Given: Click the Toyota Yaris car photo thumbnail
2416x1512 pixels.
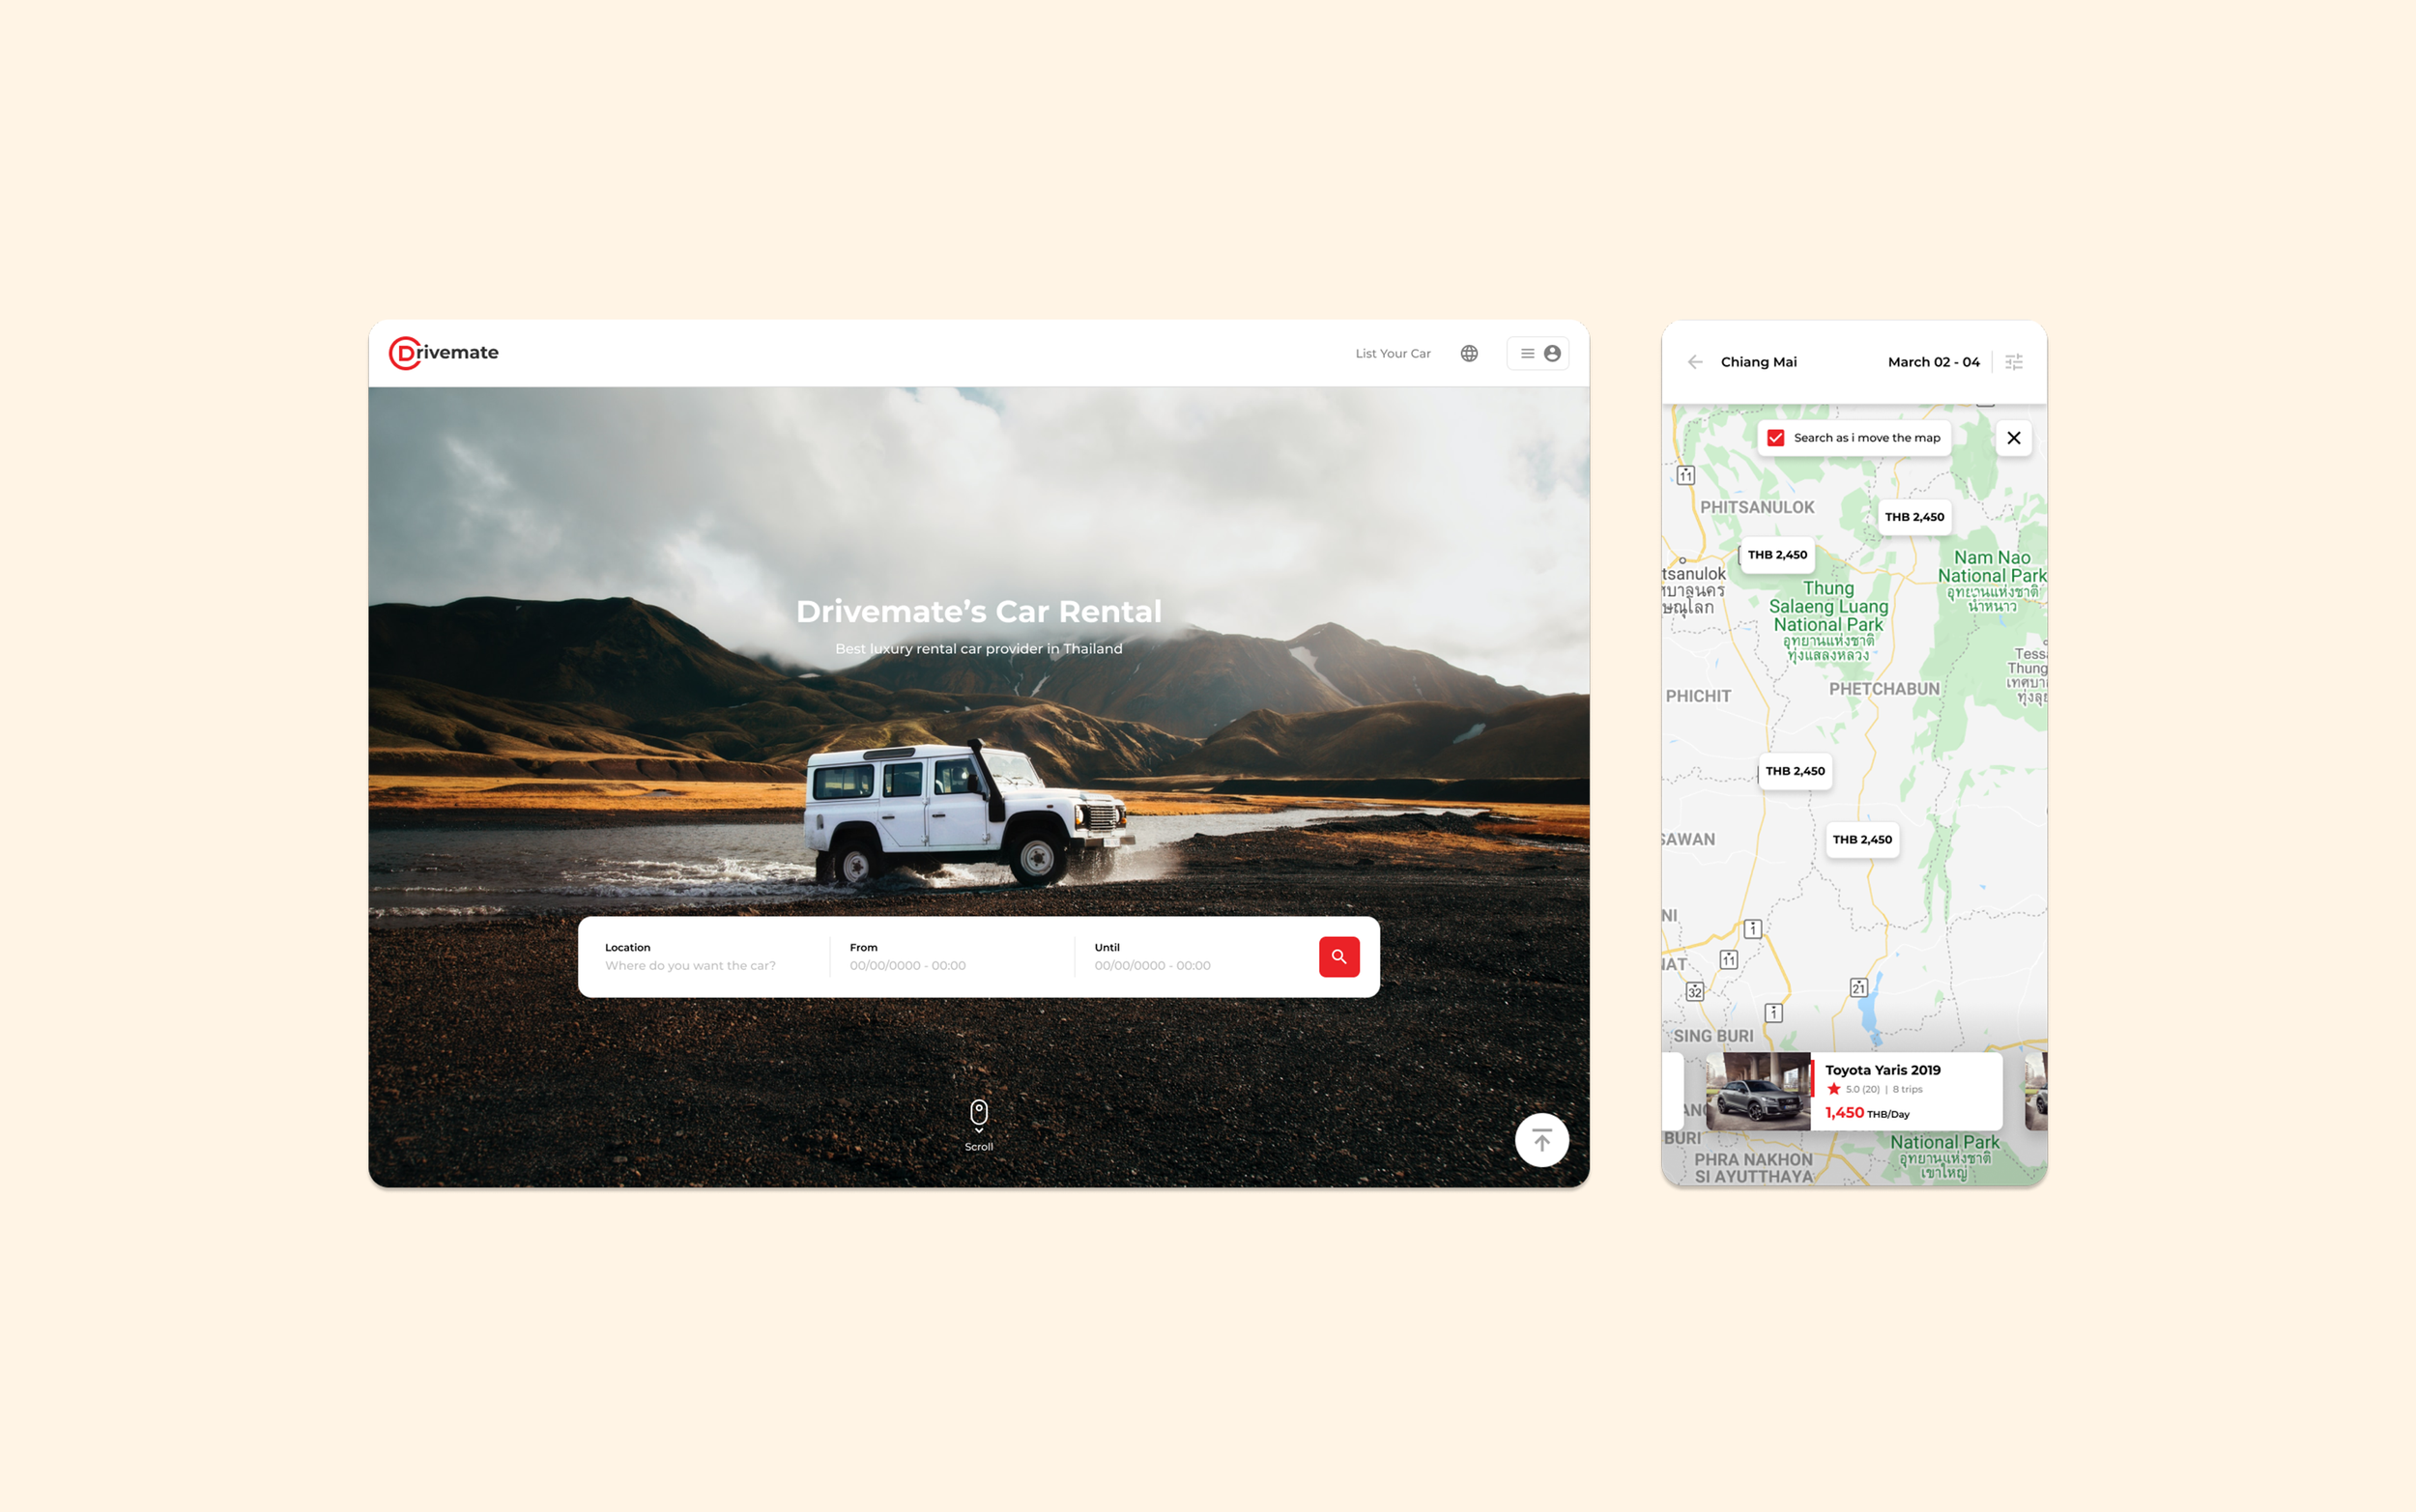Looking at the screenshot, I should [1757, 1091].
